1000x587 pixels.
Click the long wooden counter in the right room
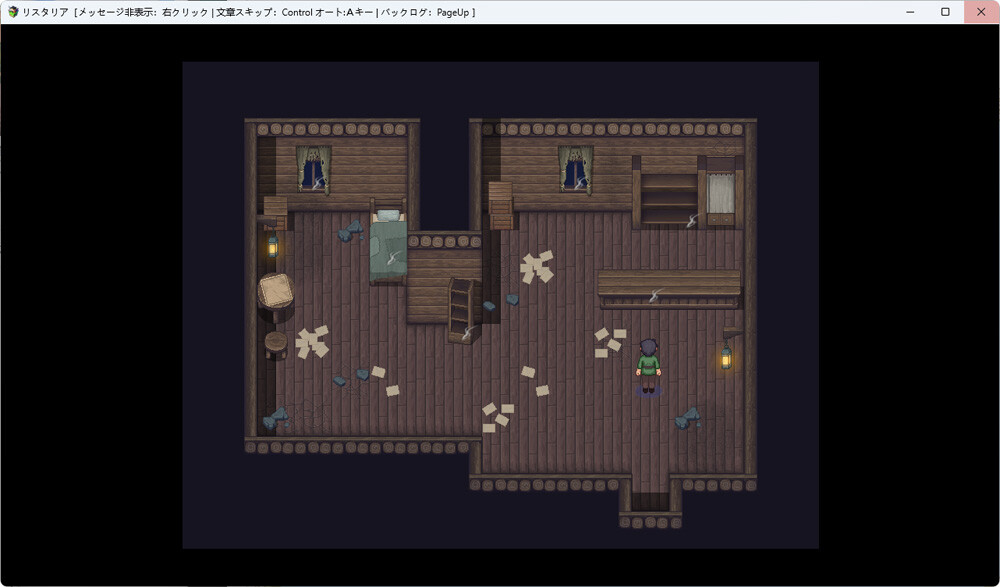(x=669, y=289)
